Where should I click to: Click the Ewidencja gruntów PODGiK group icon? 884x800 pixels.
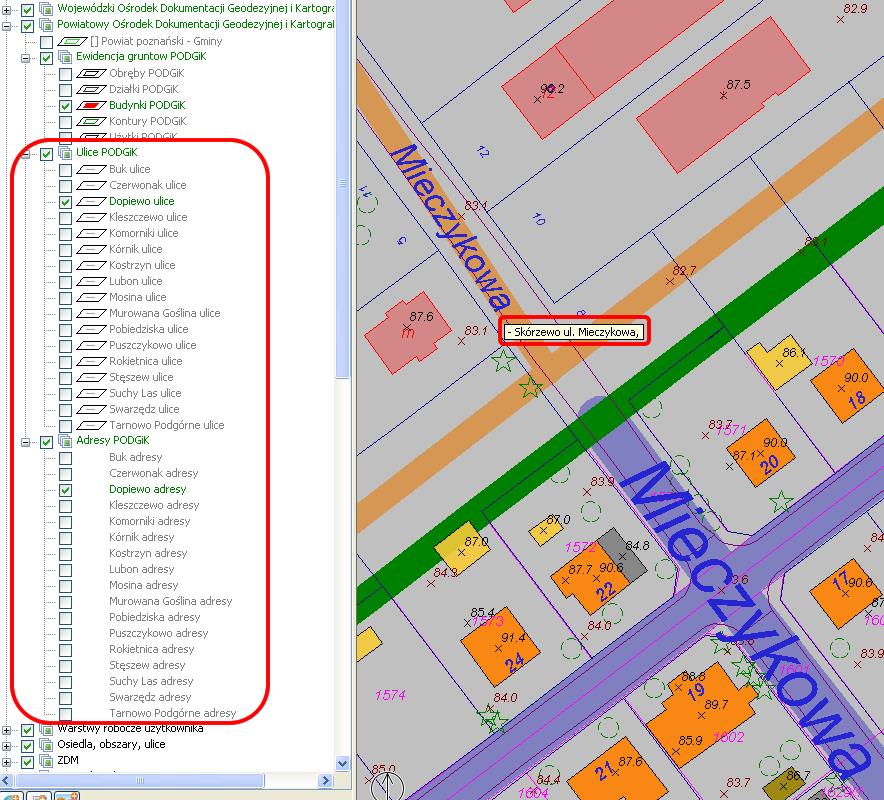pyautogui.click(x=65, y=57)
